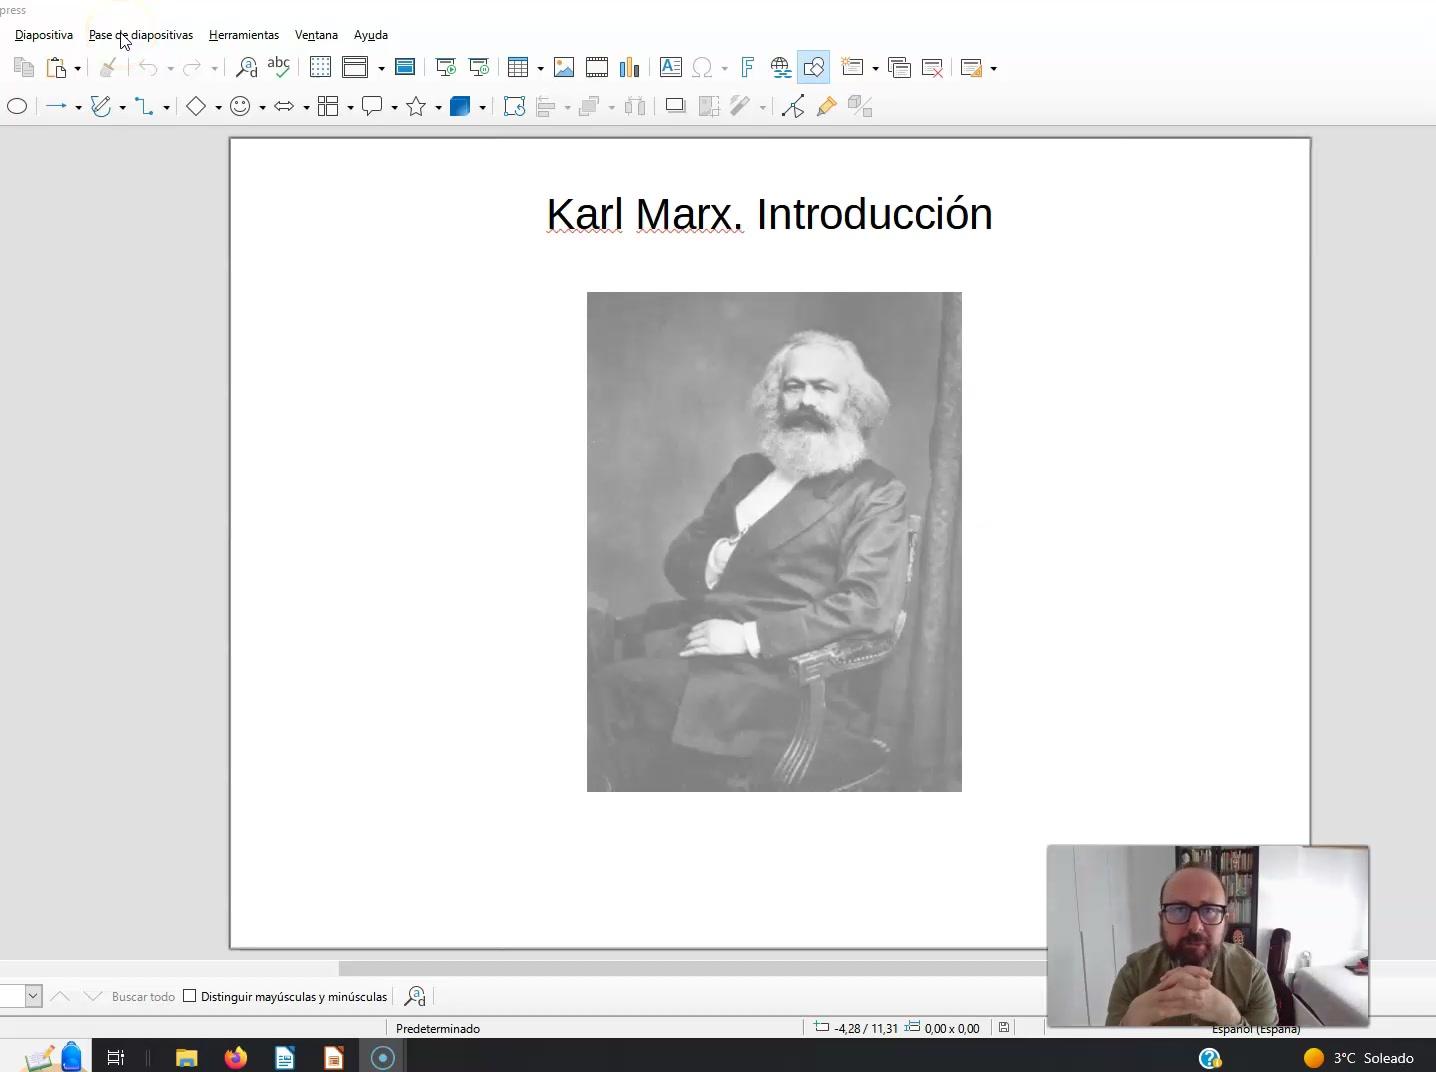
Task: Expand the Symbol Shapes smiley dropdown arrow
Action: tap(262, 108)
